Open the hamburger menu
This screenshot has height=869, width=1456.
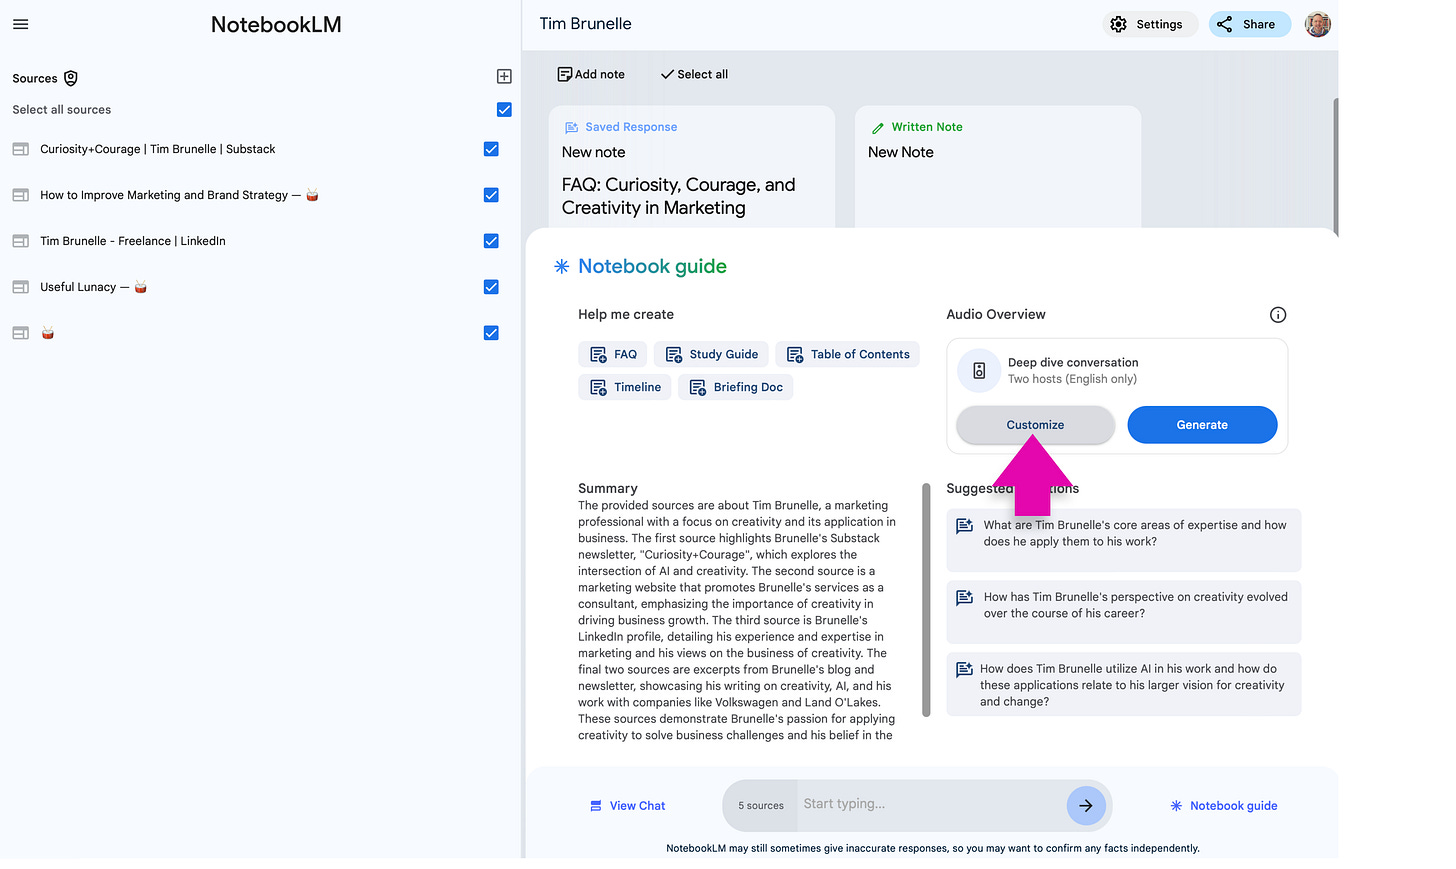pyautogui.click(x=20, y=24)
